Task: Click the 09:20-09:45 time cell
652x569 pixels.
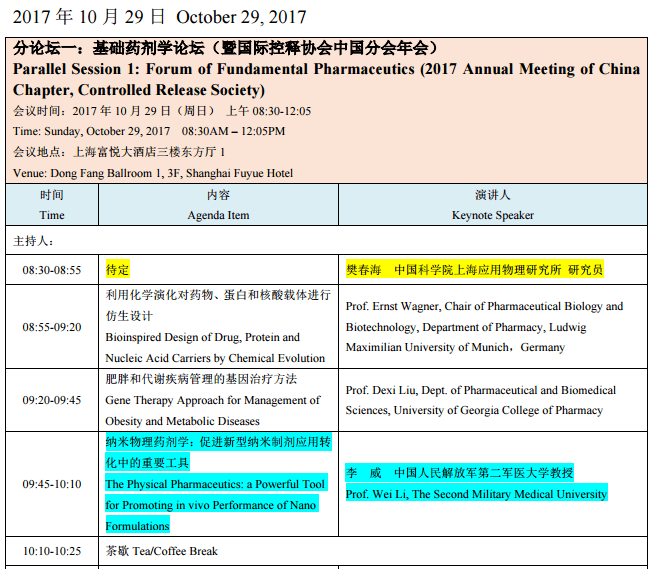Action: point(52,400)
